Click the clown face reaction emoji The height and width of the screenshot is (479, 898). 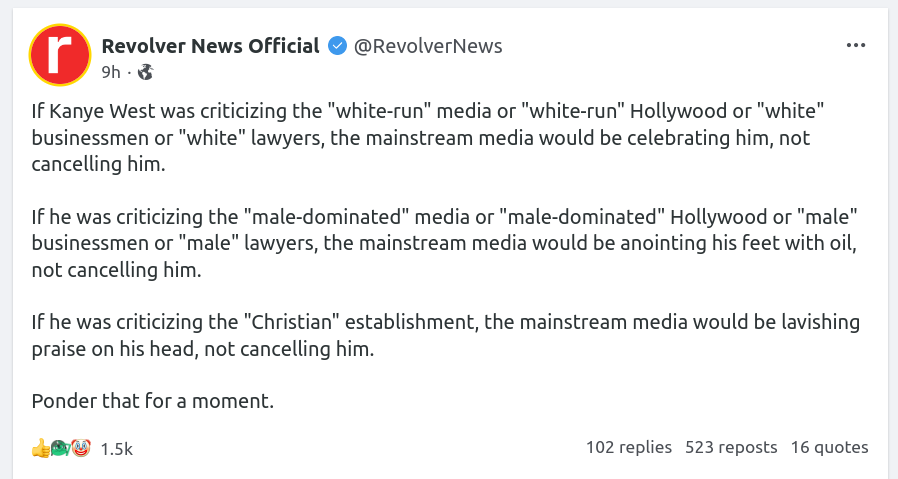(80, 448)
